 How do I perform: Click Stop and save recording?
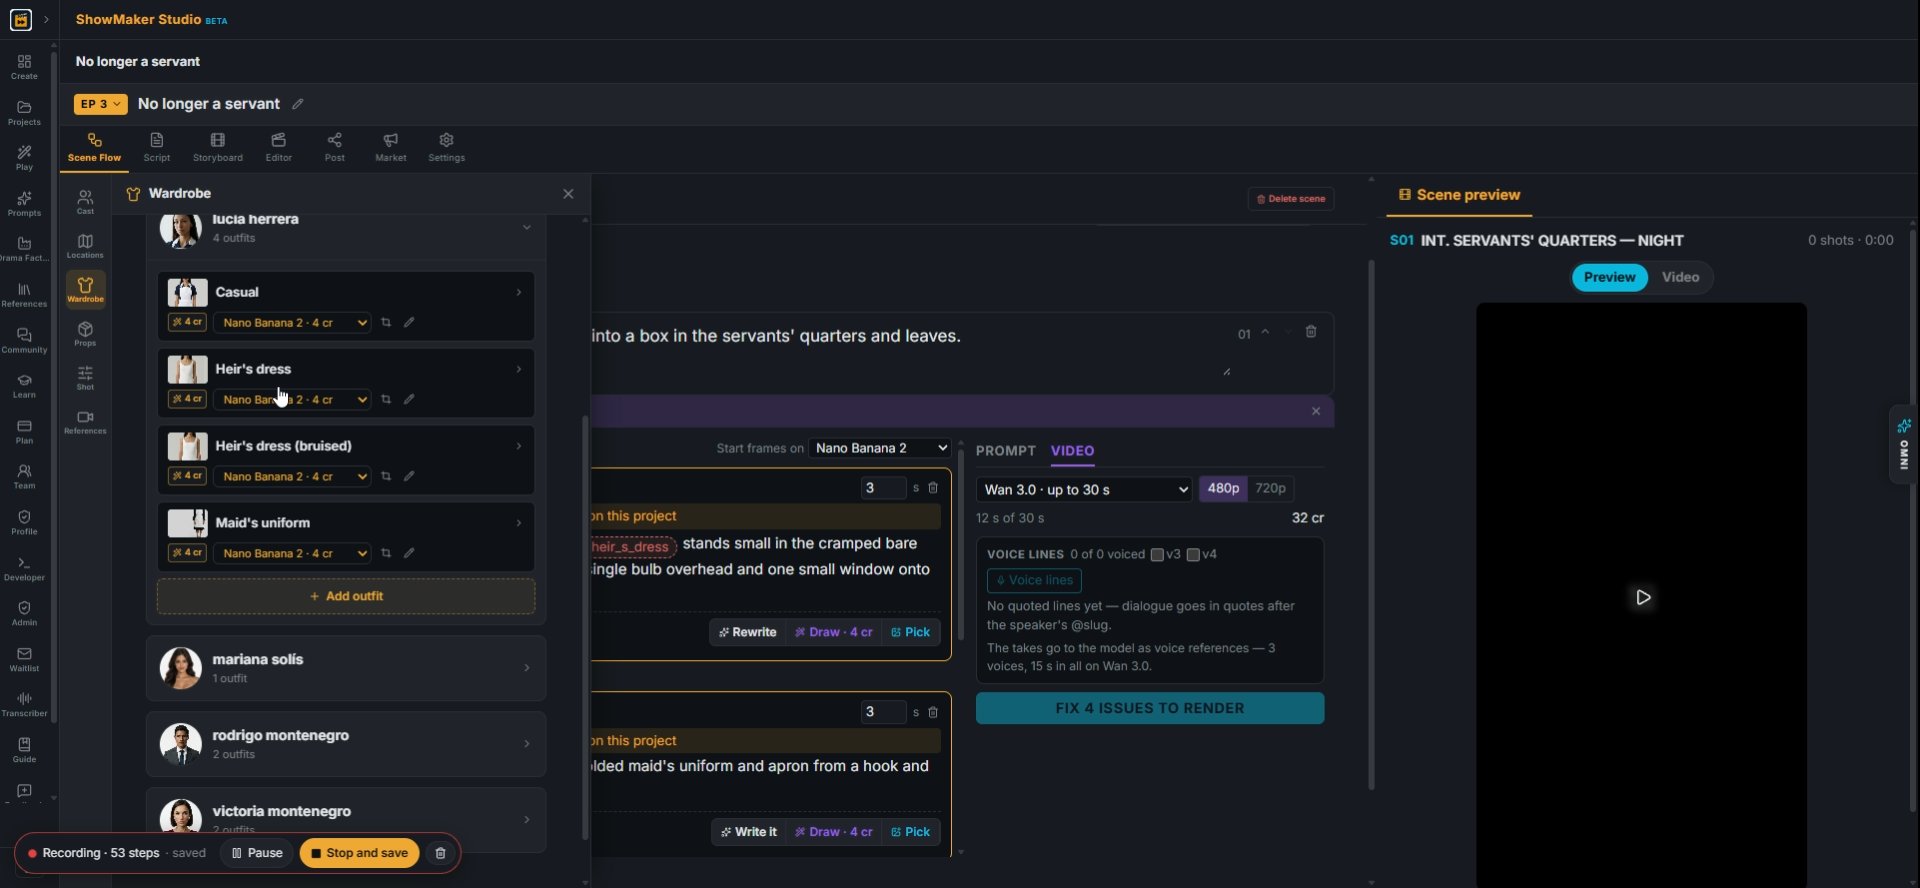[359, 853]
